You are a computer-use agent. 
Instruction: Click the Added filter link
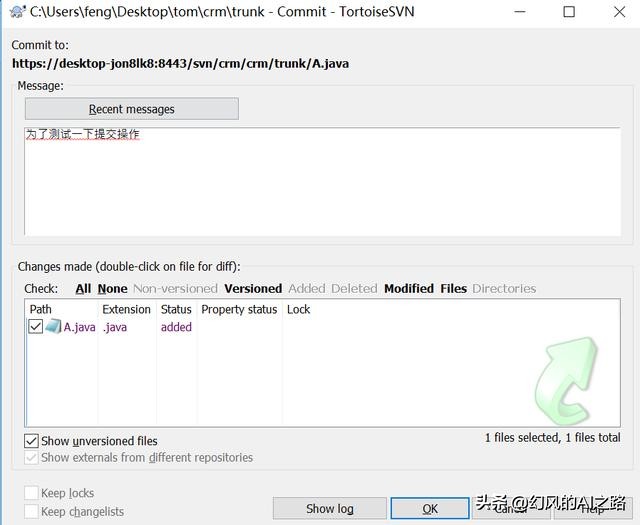[x=307, y=289]
